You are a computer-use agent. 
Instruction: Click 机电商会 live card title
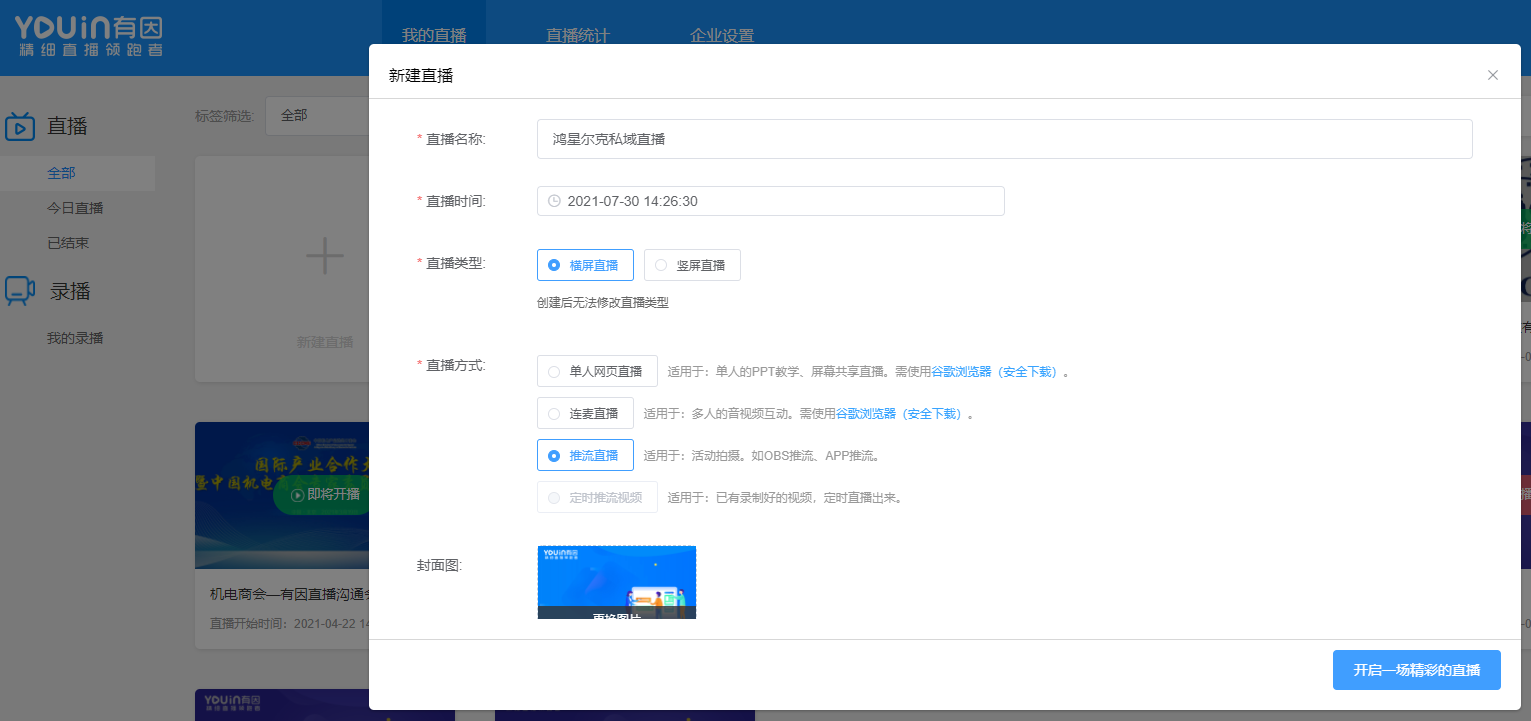click(x=290, y=594)
